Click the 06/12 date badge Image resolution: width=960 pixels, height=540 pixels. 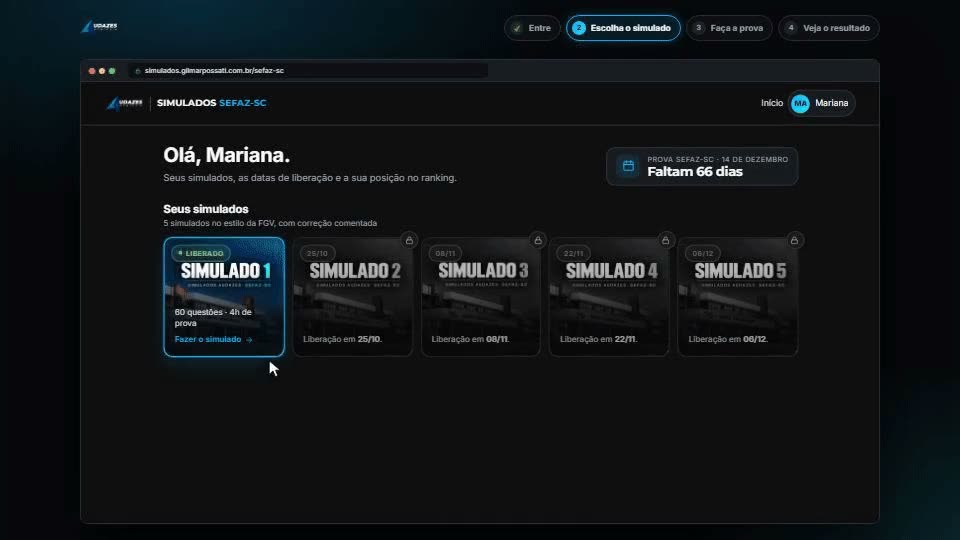pos(702,253)
